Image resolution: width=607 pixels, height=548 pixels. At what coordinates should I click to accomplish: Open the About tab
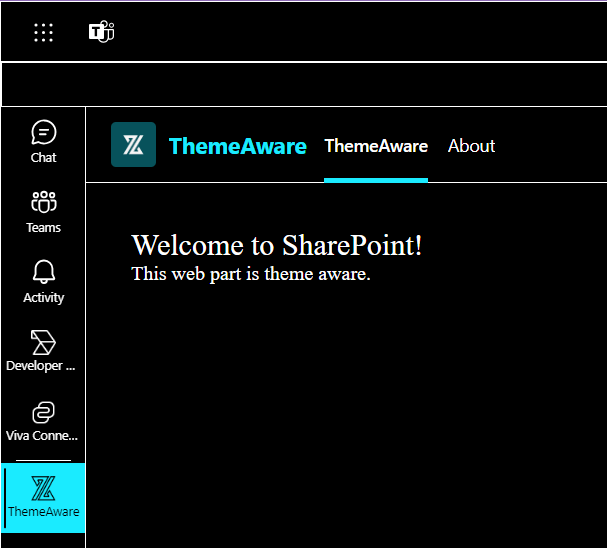471,146
